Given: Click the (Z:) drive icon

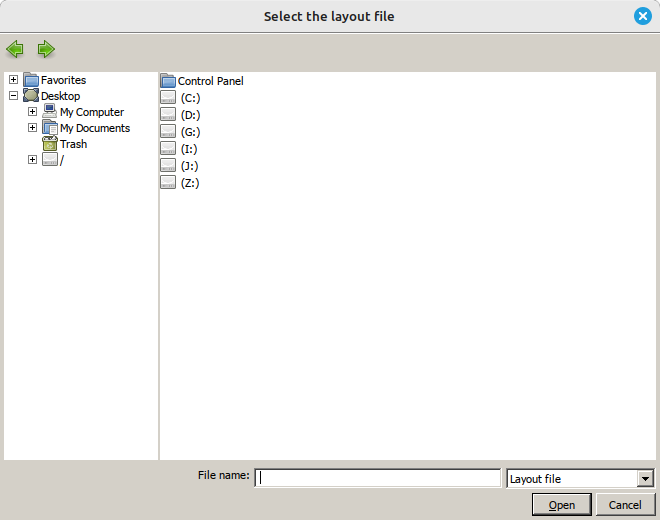Looking at the screenshot, I should pos(168,182).
